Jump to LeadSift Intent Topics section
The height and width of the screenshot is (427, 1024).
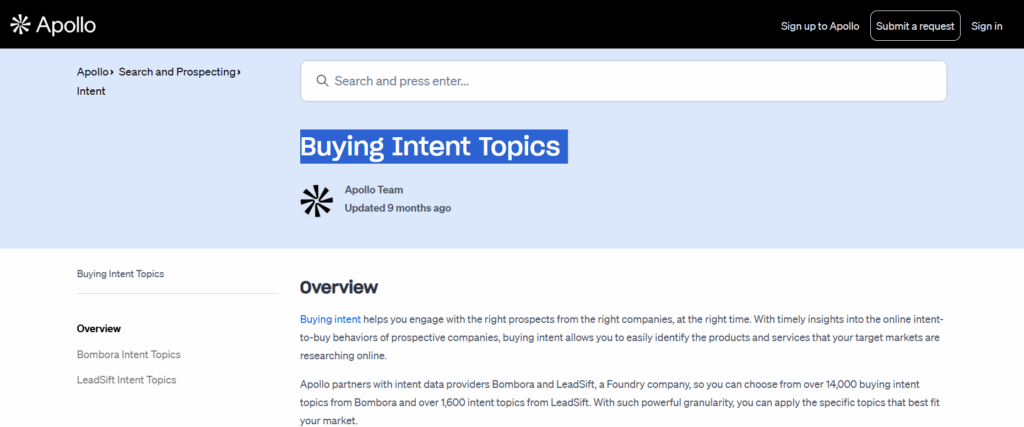tap(126, 380)
